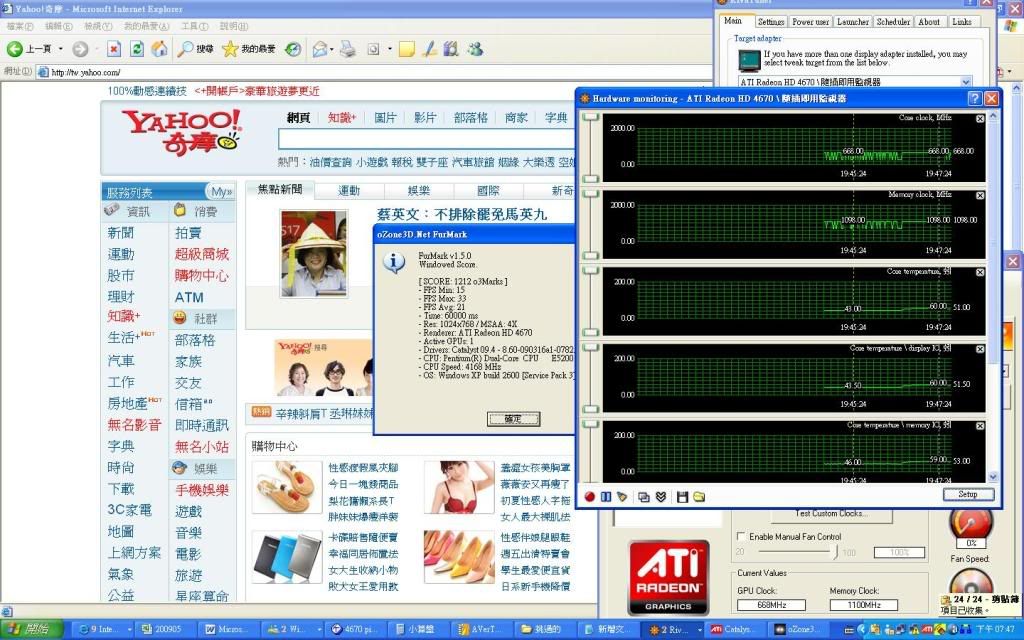Click IE Print icon
1024x640 pixels.
348,49
